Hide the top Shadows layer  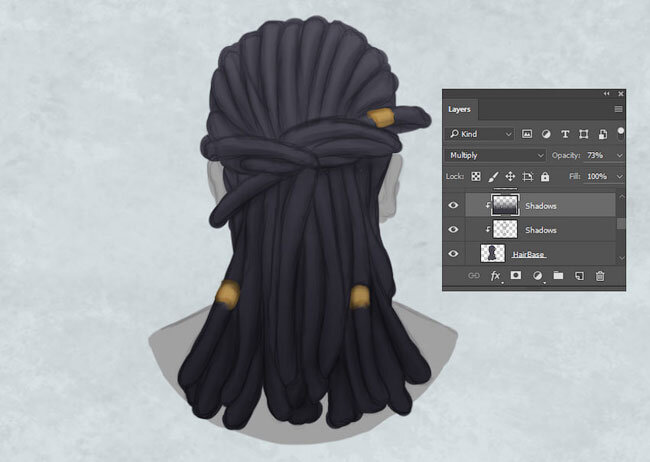click(x=453, y=205)
